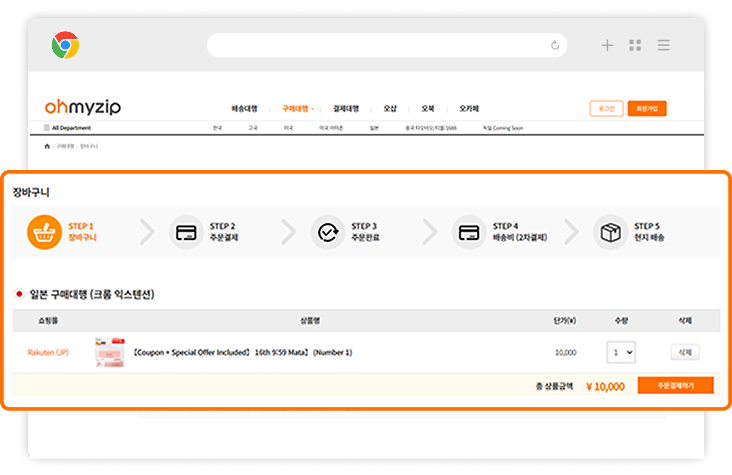Expand the 구매대행 navigation menu
The image size is (732, 475).
297,108
